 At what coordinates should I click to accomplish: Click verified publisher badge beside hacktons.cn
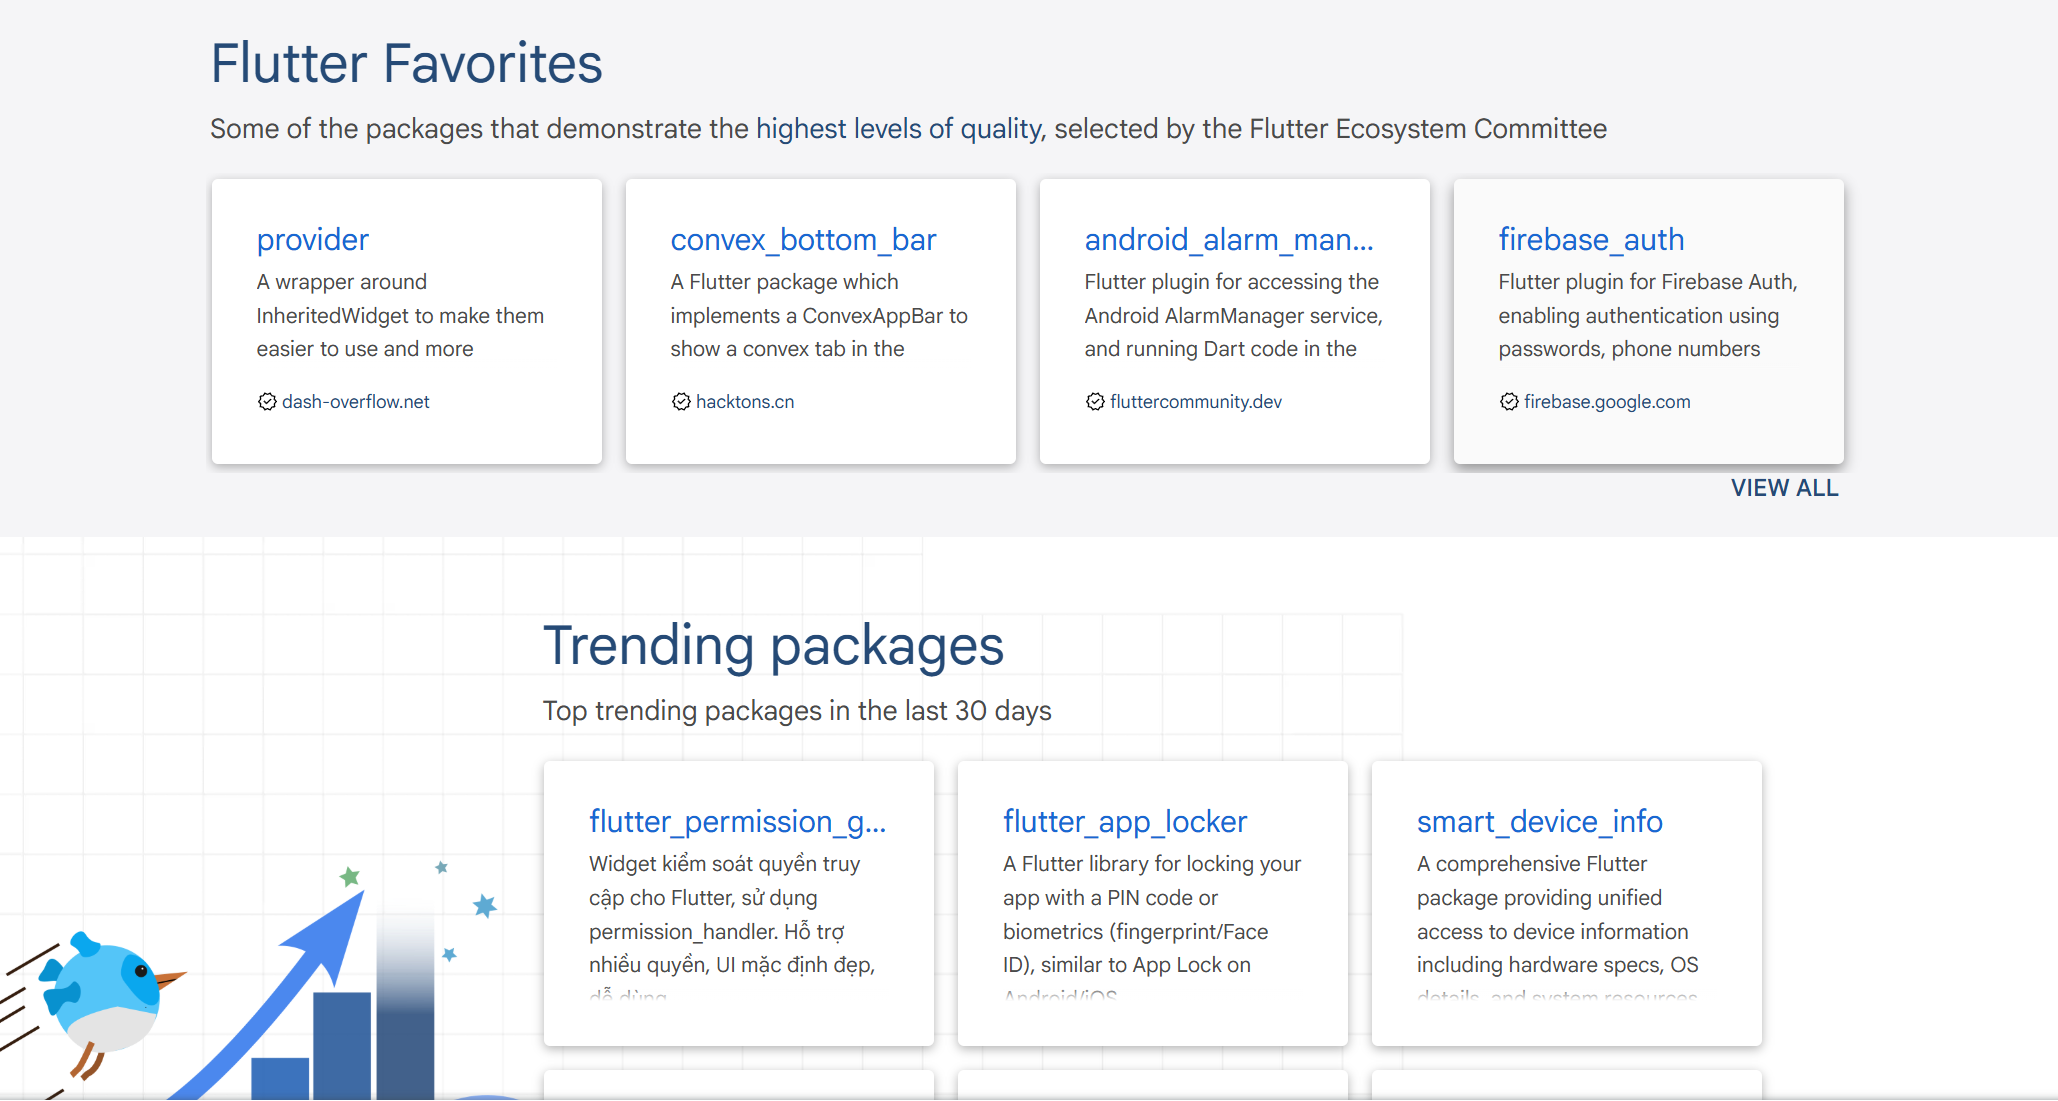click(681, 402)
